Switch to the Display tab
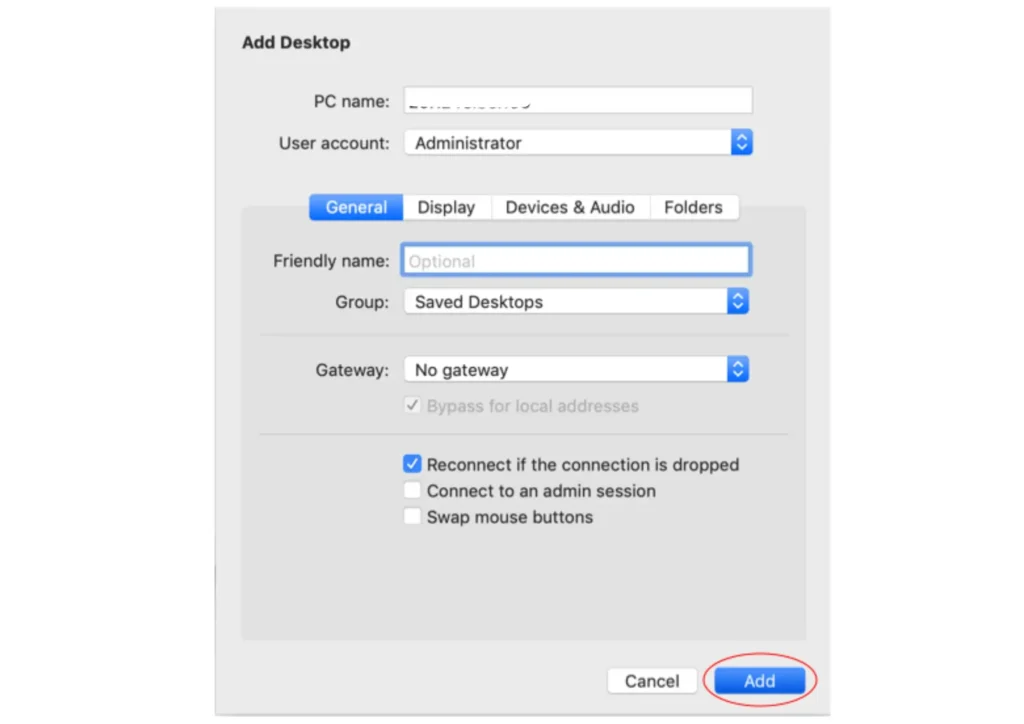The width and height of the screenshot is (1024, 724). [446, 207]
